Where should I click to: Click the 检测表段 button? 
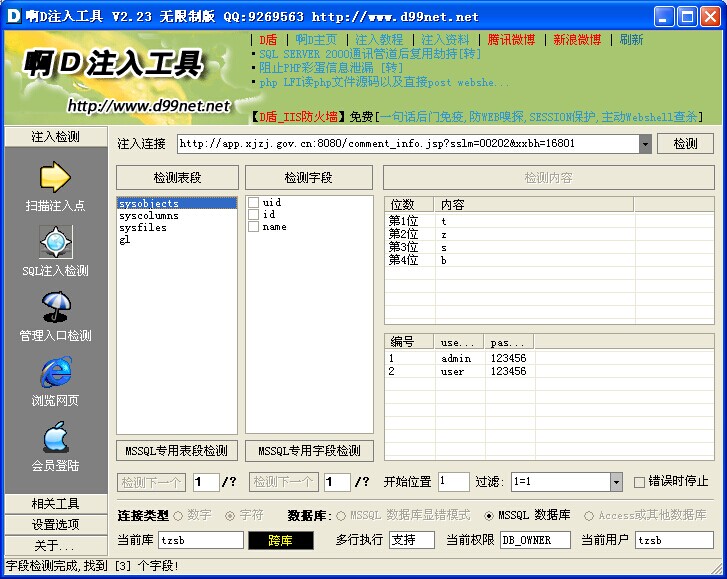click(x=177, y=178)
